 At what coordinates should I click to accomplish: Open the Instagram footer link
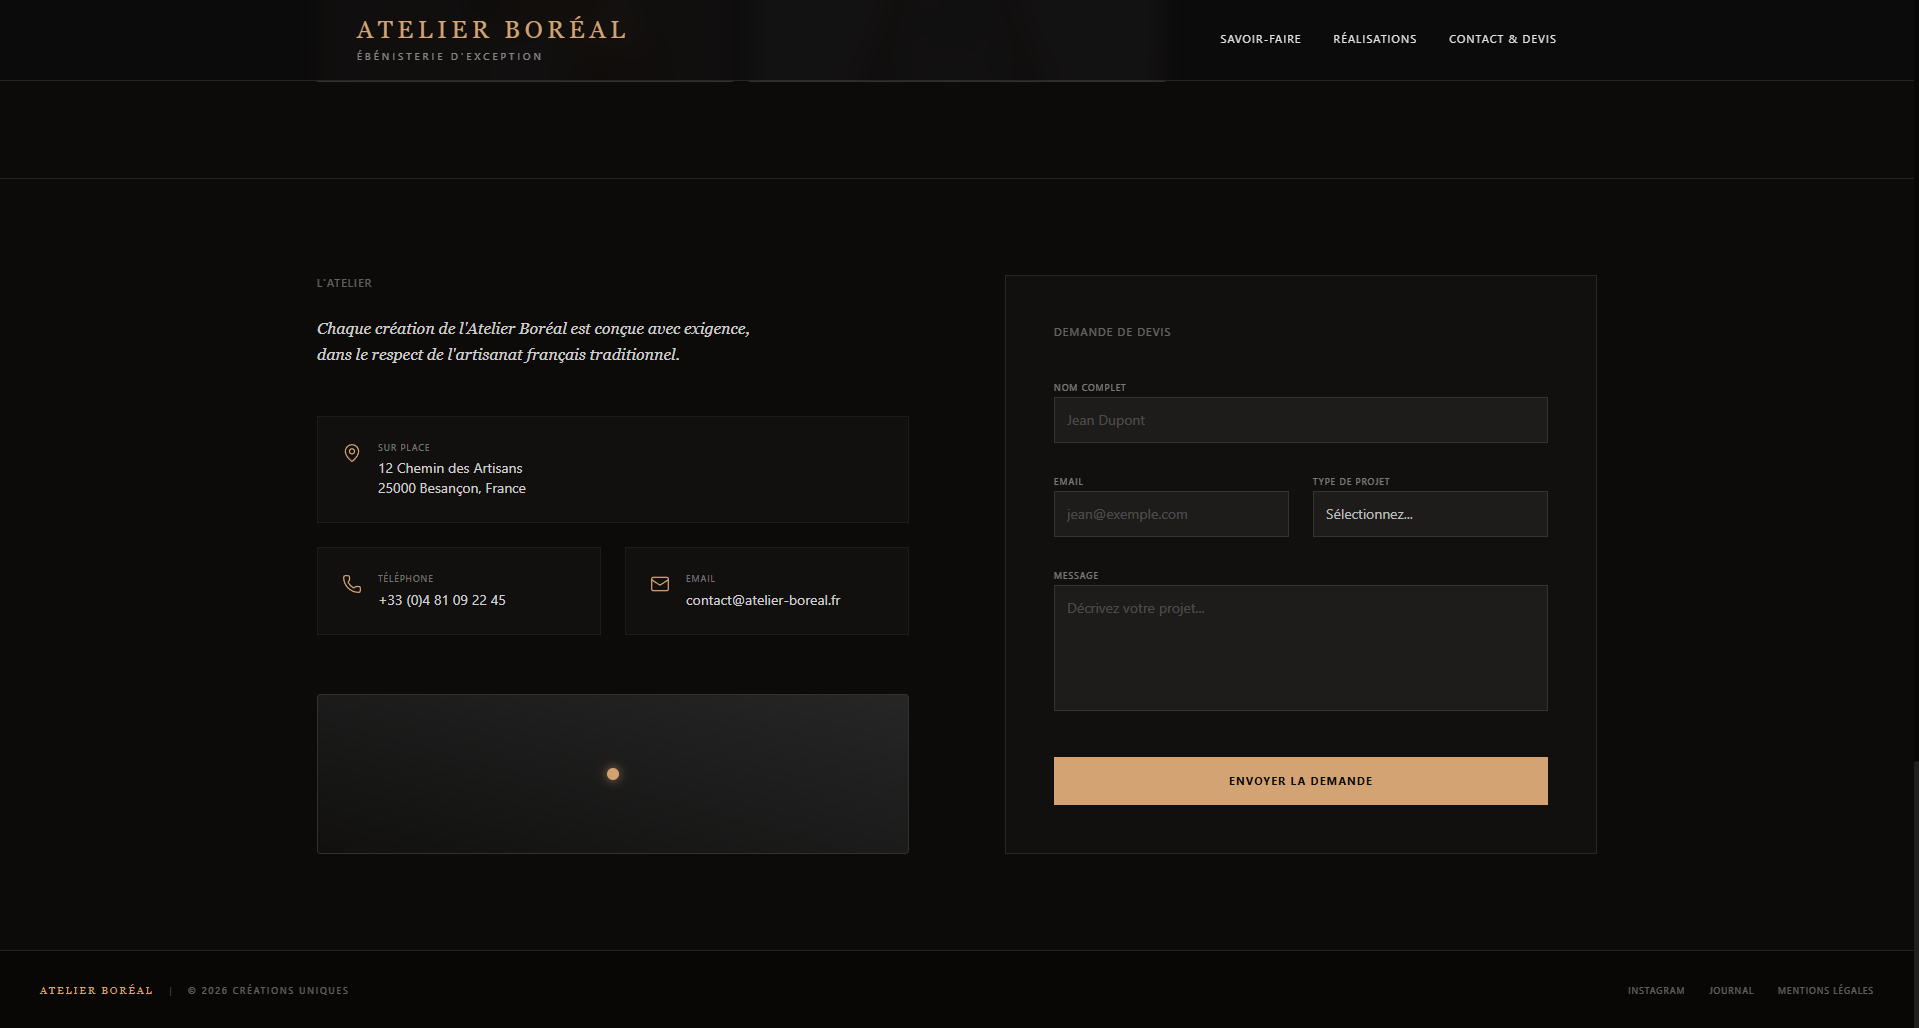pos(1656,991)
